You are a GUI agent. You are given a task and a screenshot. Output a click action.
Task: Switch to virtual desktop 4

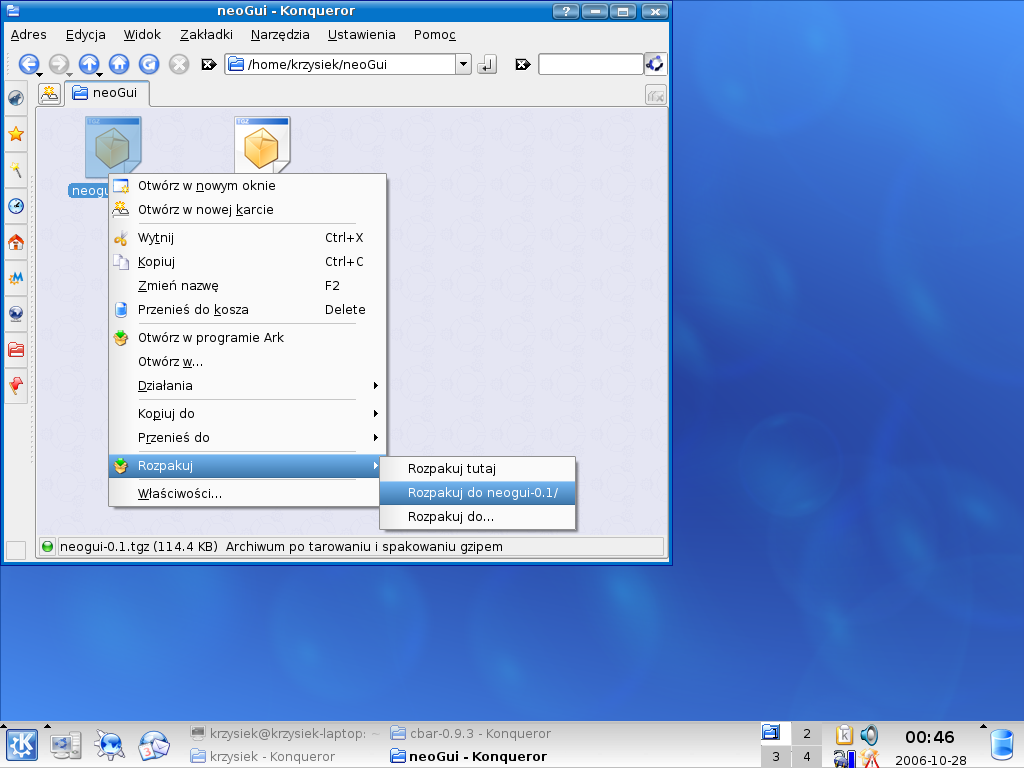tap(807, 756)
